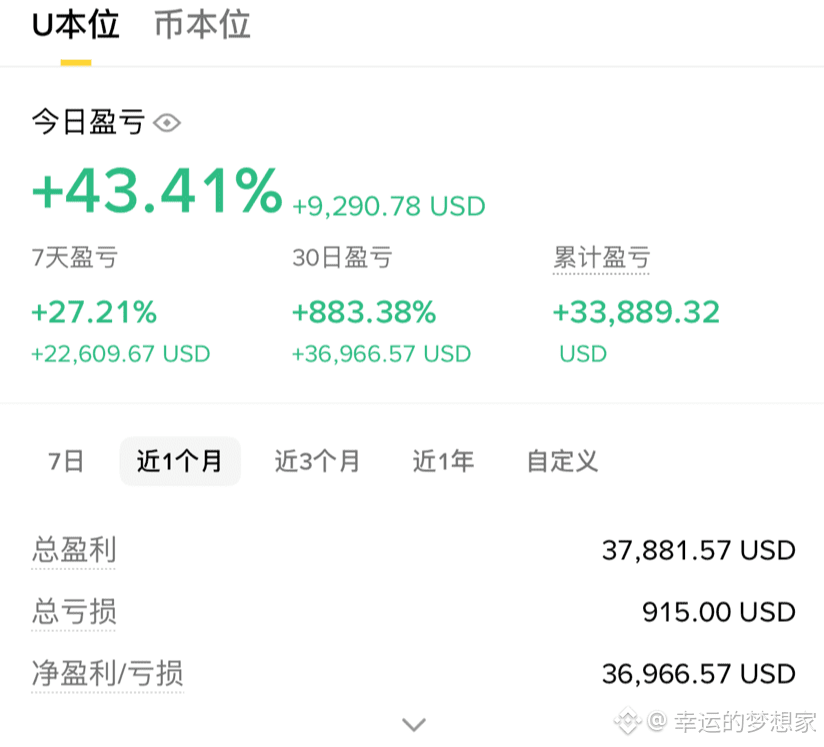Click the Binance logo in the watermark

[x=628, y=721]
